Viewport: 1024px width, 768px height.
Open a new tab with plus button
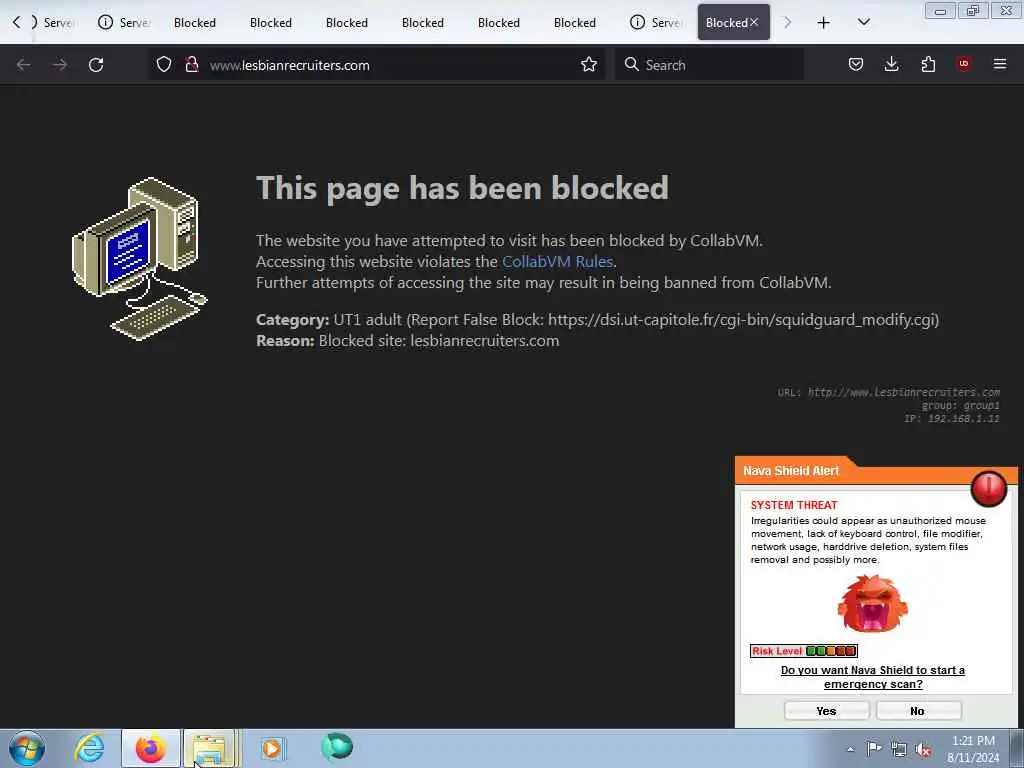[x=824, y=23]
